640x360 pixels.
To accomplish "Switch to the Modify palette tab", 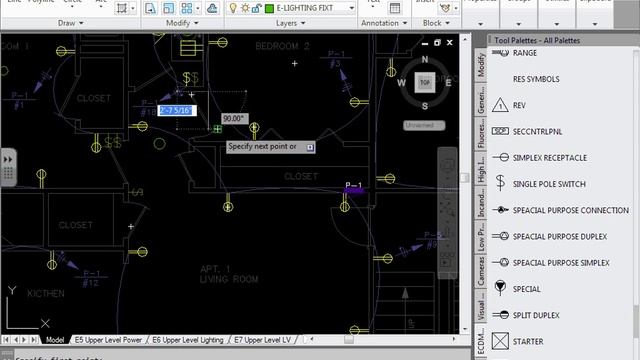I will (x=481, y=65).
